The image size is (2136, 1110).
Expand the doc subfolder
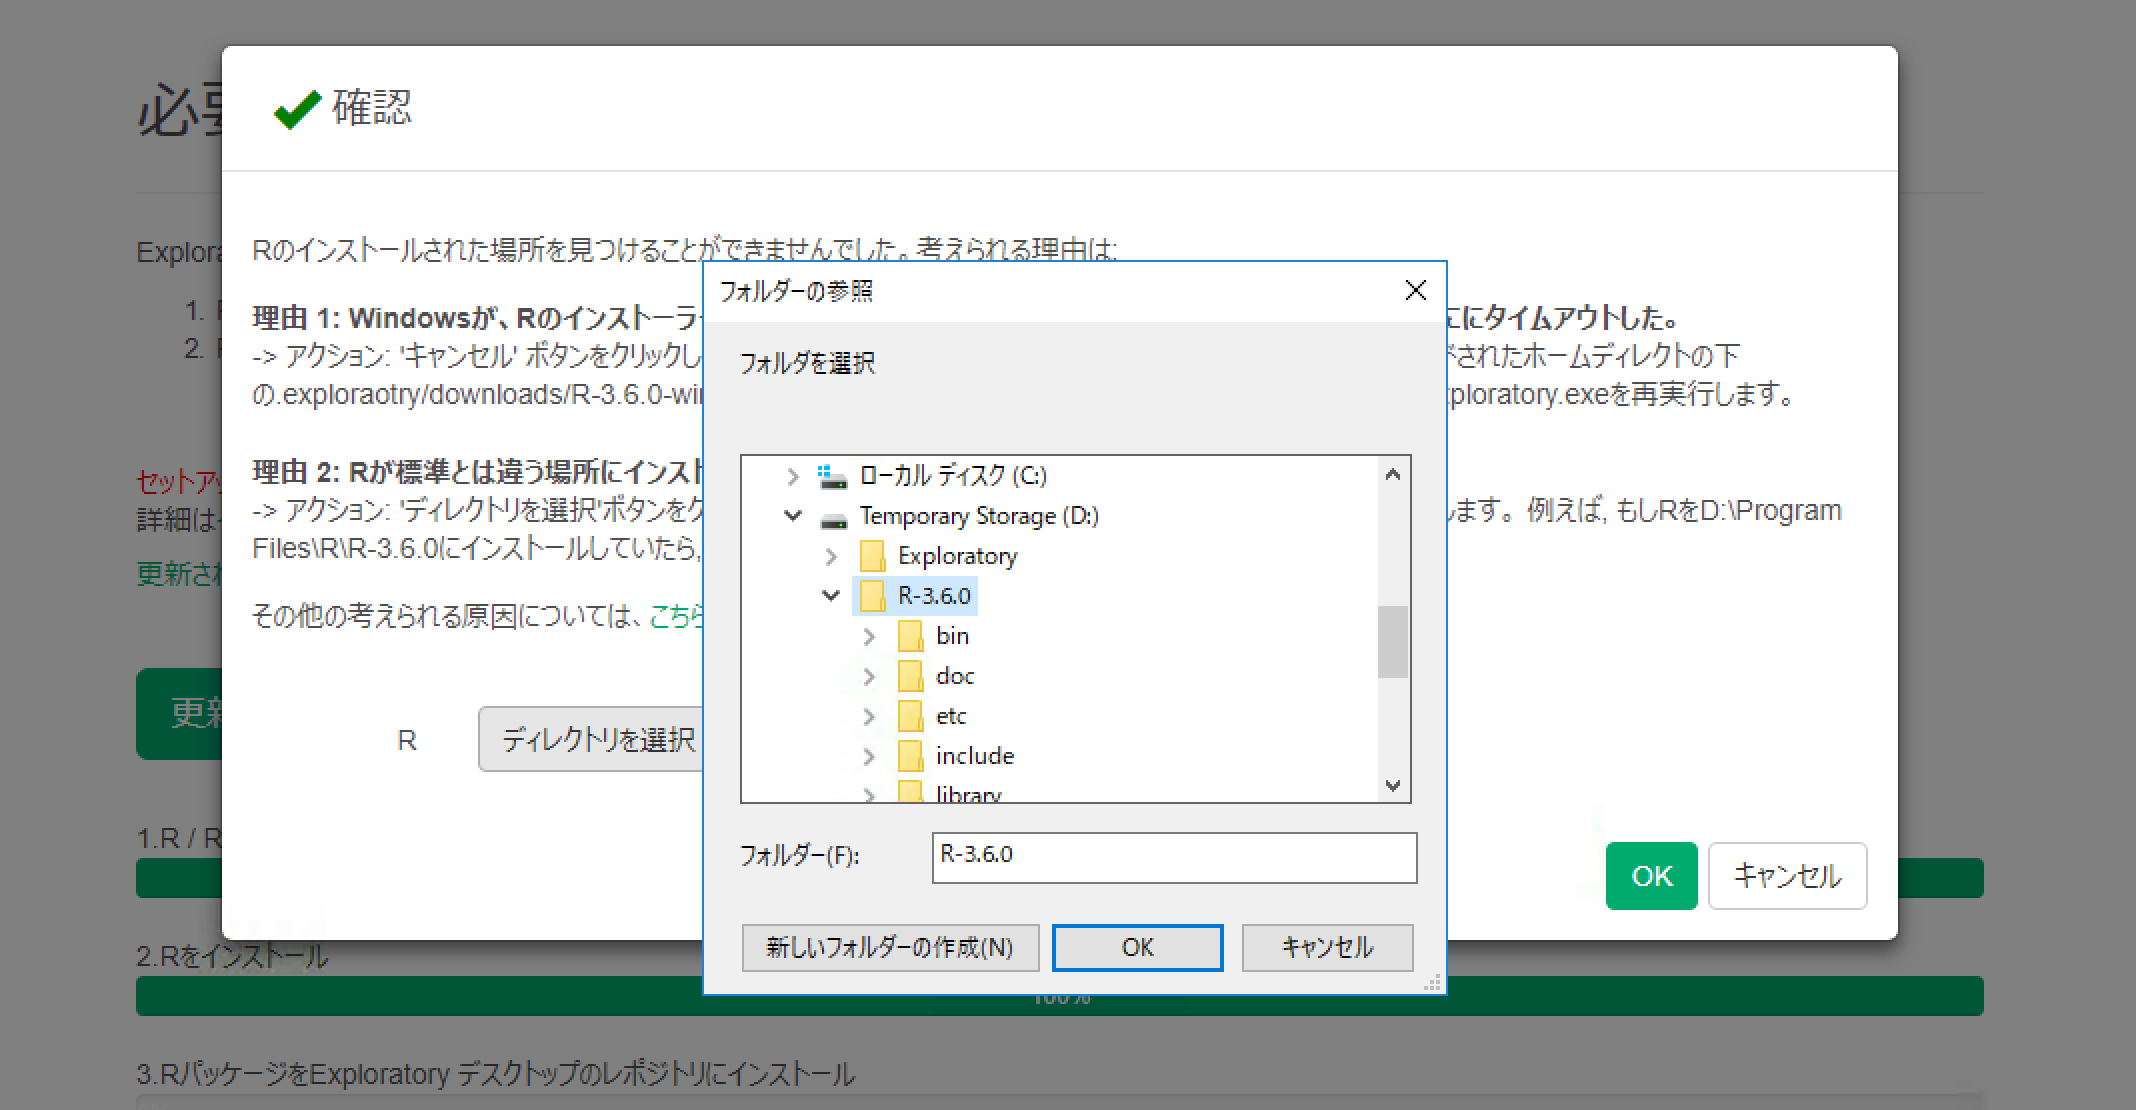tap(869, 676)
